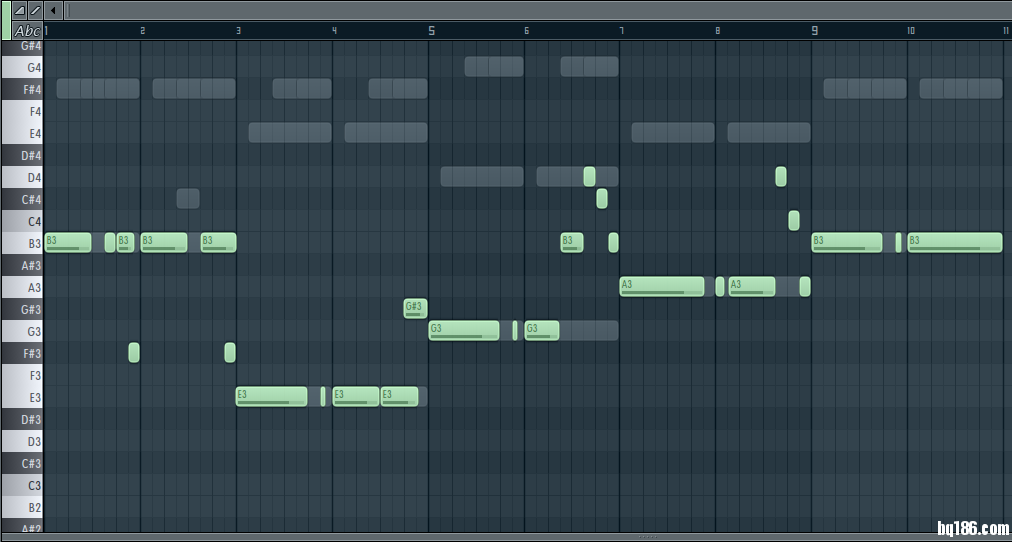Image resolution: width=1012 pixels, height=542 pixels.
Task: Click bar 5 on the timeline ruler
Action: tap(432, 31)
